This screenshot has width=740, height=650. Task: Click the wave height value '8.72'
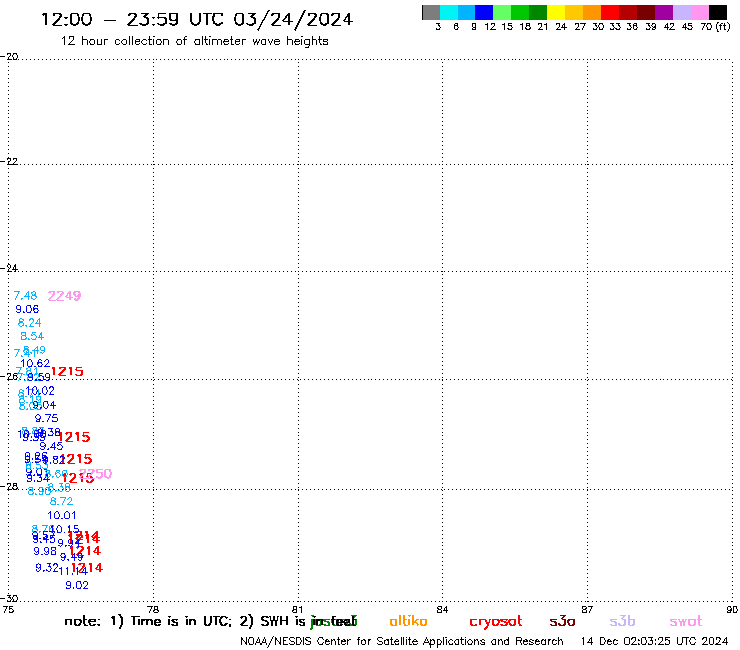point(61,502)
